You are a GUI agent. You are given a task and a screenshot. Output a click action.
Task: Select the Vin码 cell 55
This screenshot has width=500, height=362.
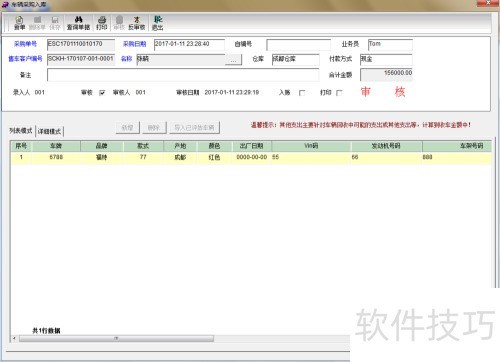311,157
